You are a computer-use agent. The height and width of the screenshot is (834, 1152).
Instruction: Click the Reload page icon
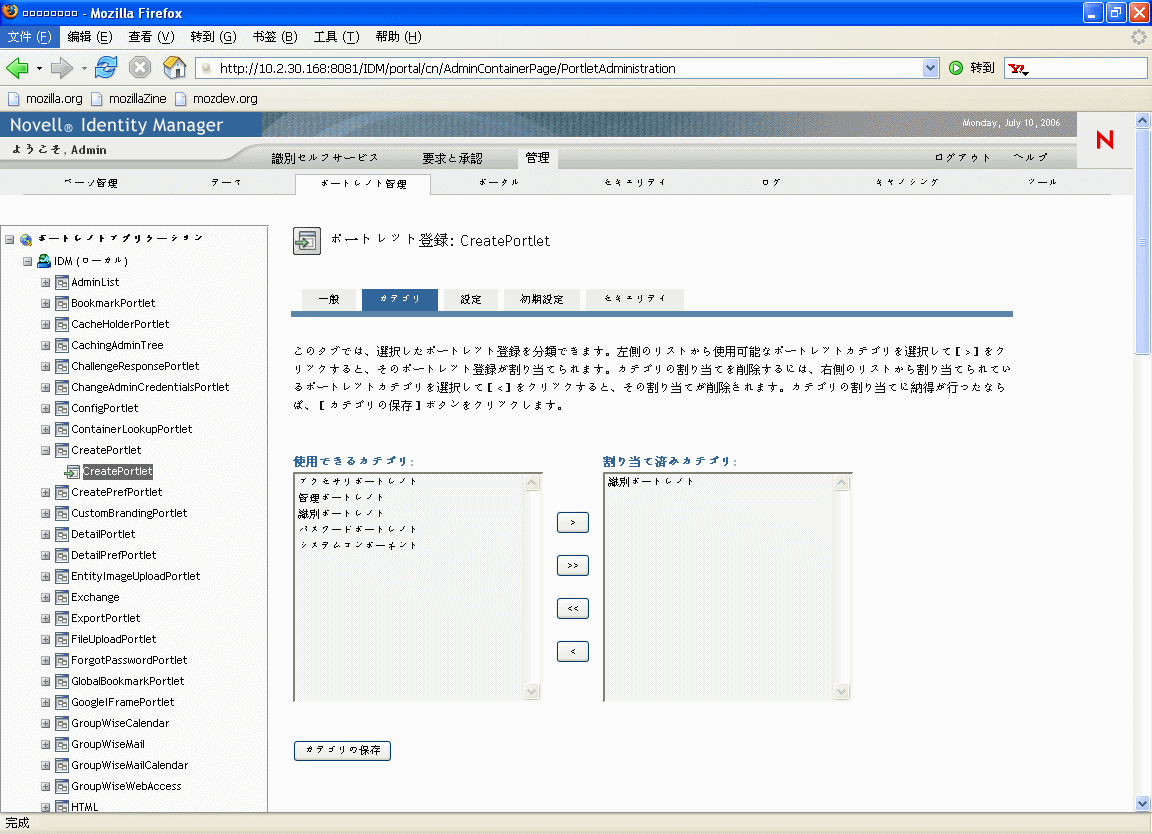tap(106, 68)
